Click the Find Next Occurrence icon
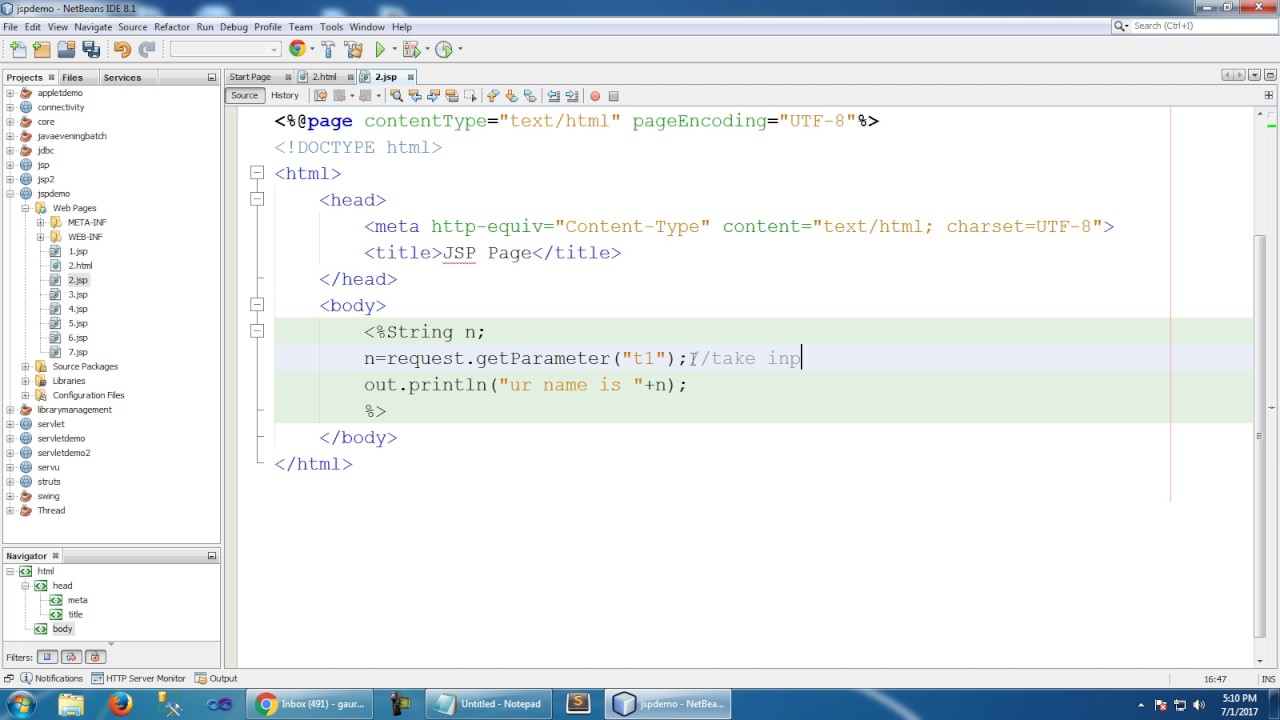Image resolution: width=1280 pixels, height=720 pixels. (x=433, y=96)
